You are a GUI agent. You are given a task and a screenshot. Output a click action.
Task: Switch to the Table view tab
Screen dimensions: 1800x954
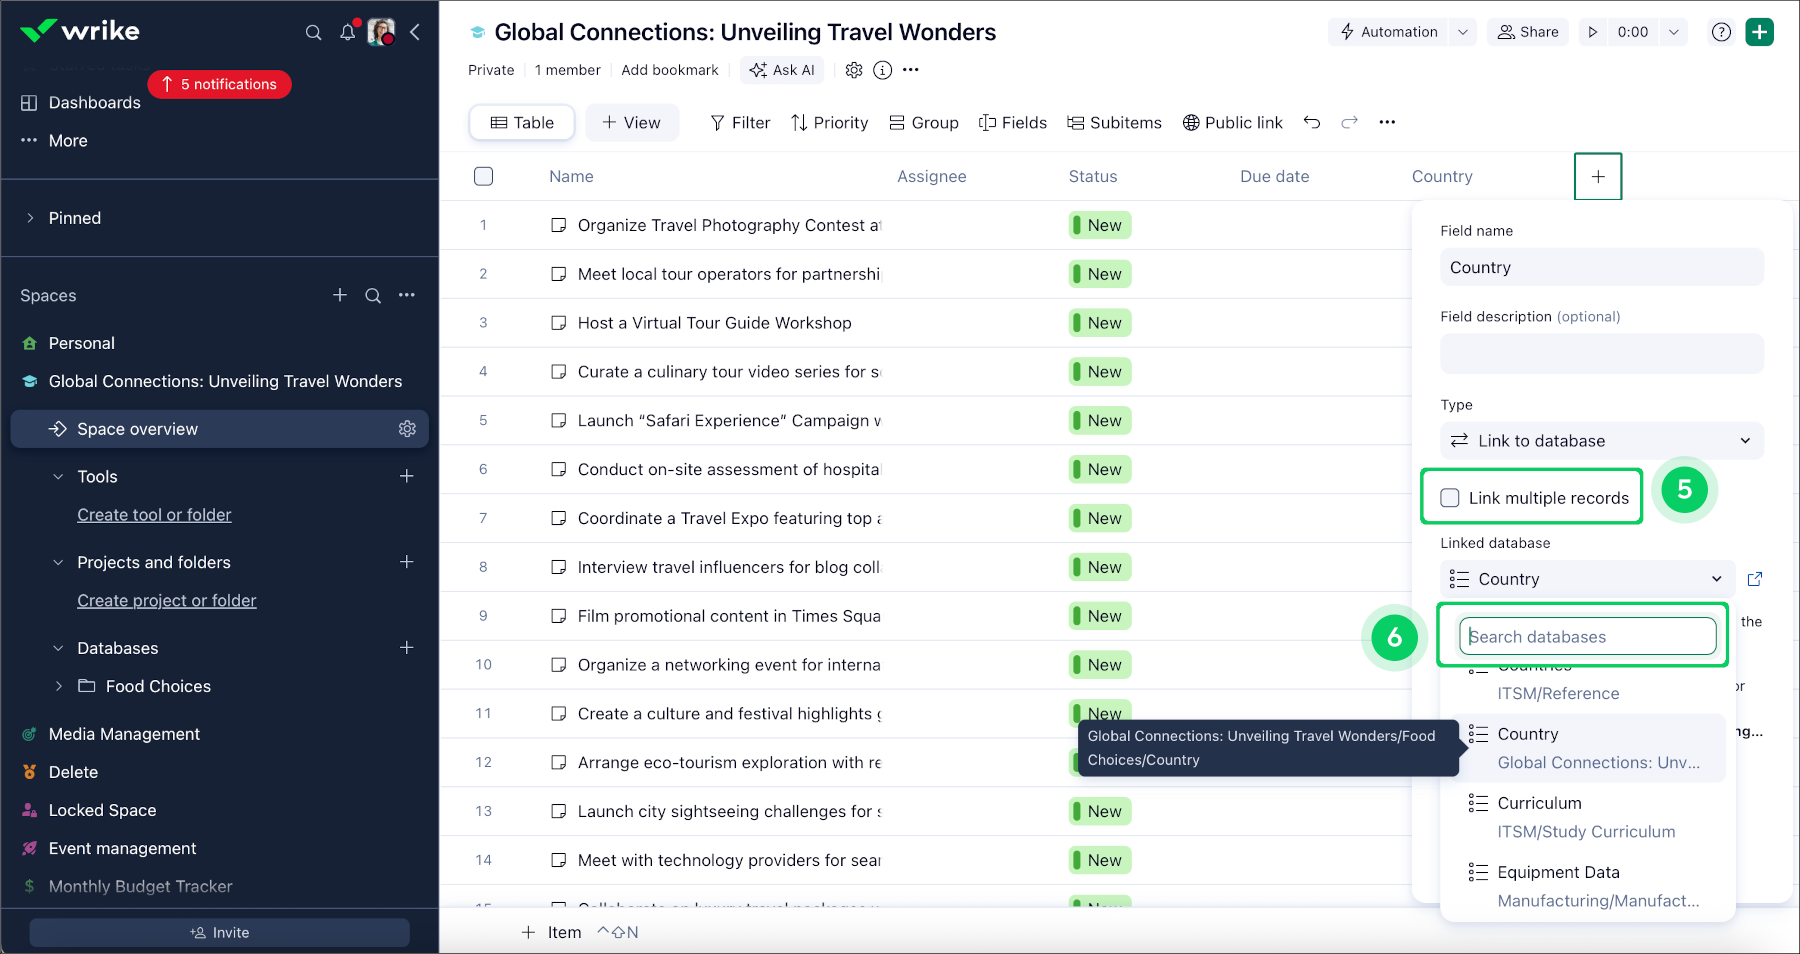click(x=522, y=122)
